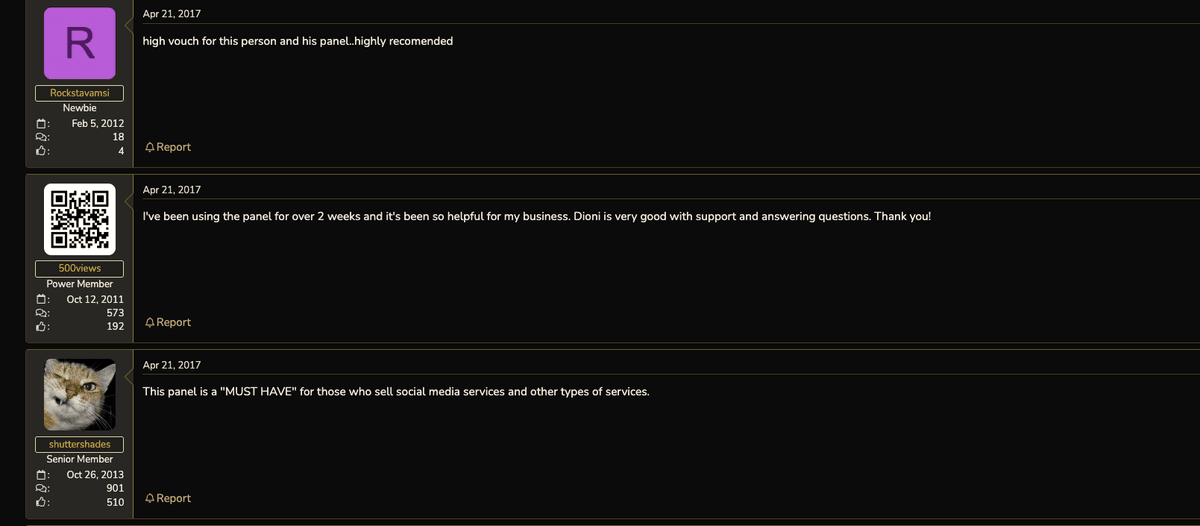1200x526 pixels.
Task: Click the likes thumbs-up icon under 500views
Action: tap(42, 326)
